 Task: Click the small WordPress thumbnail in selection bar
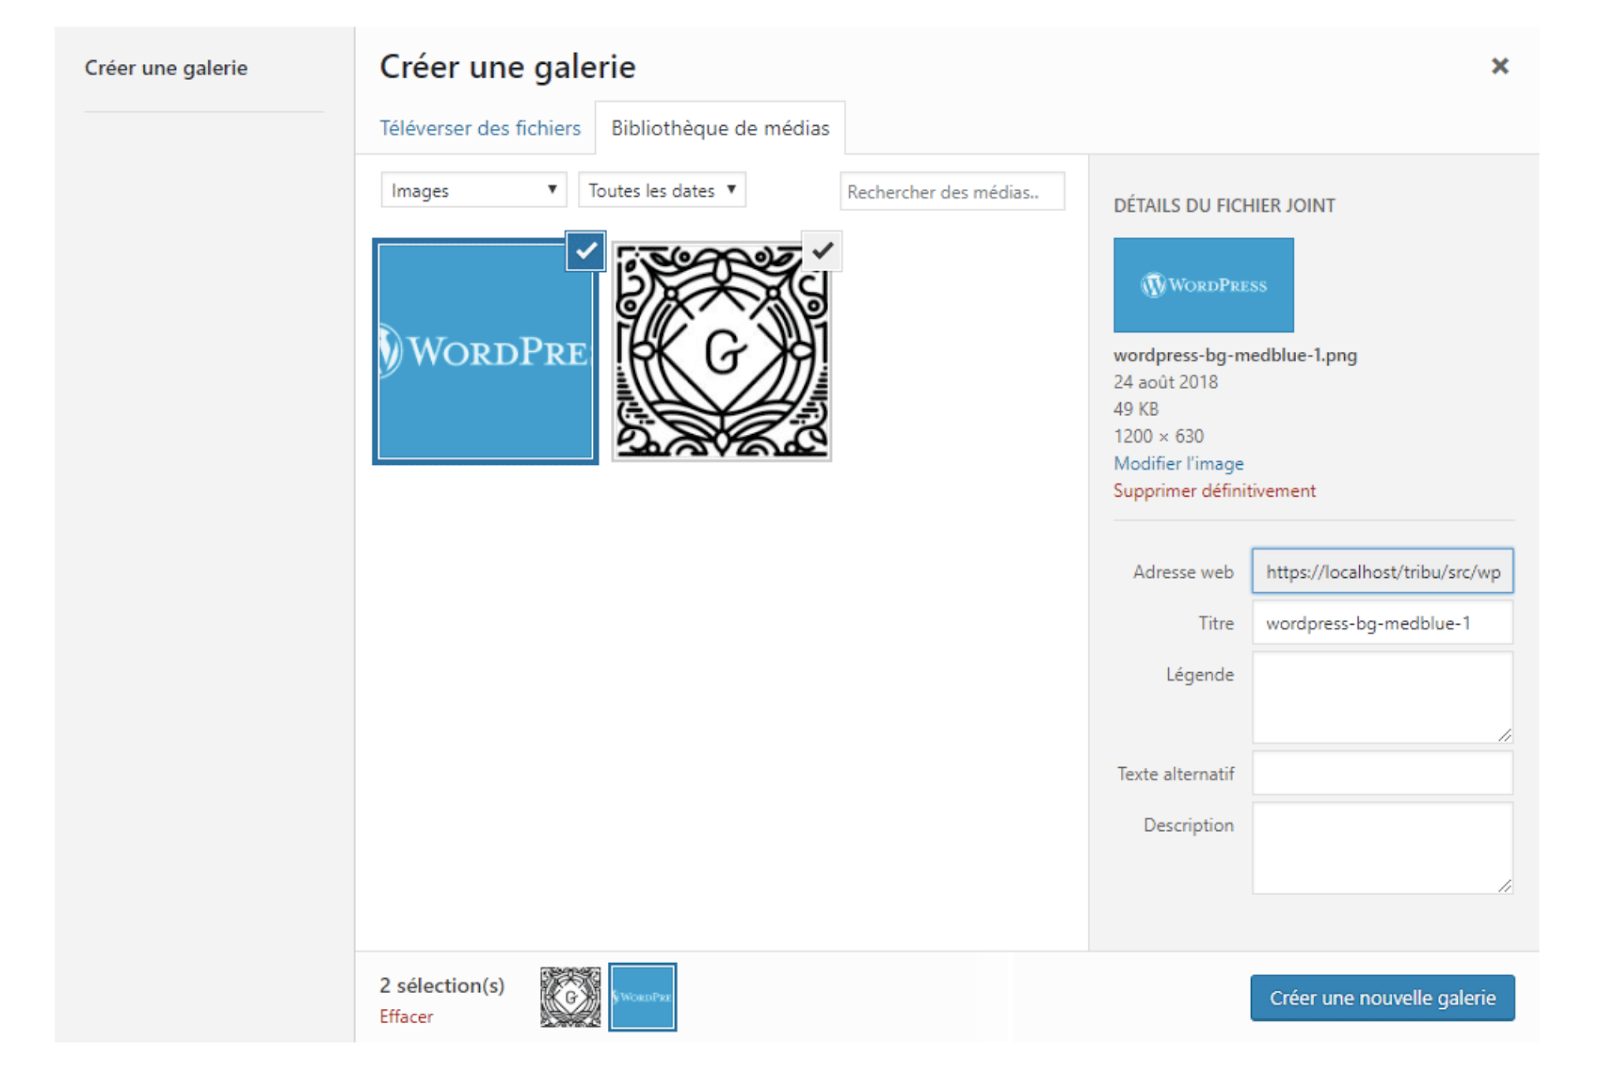[x=642, y=997]
